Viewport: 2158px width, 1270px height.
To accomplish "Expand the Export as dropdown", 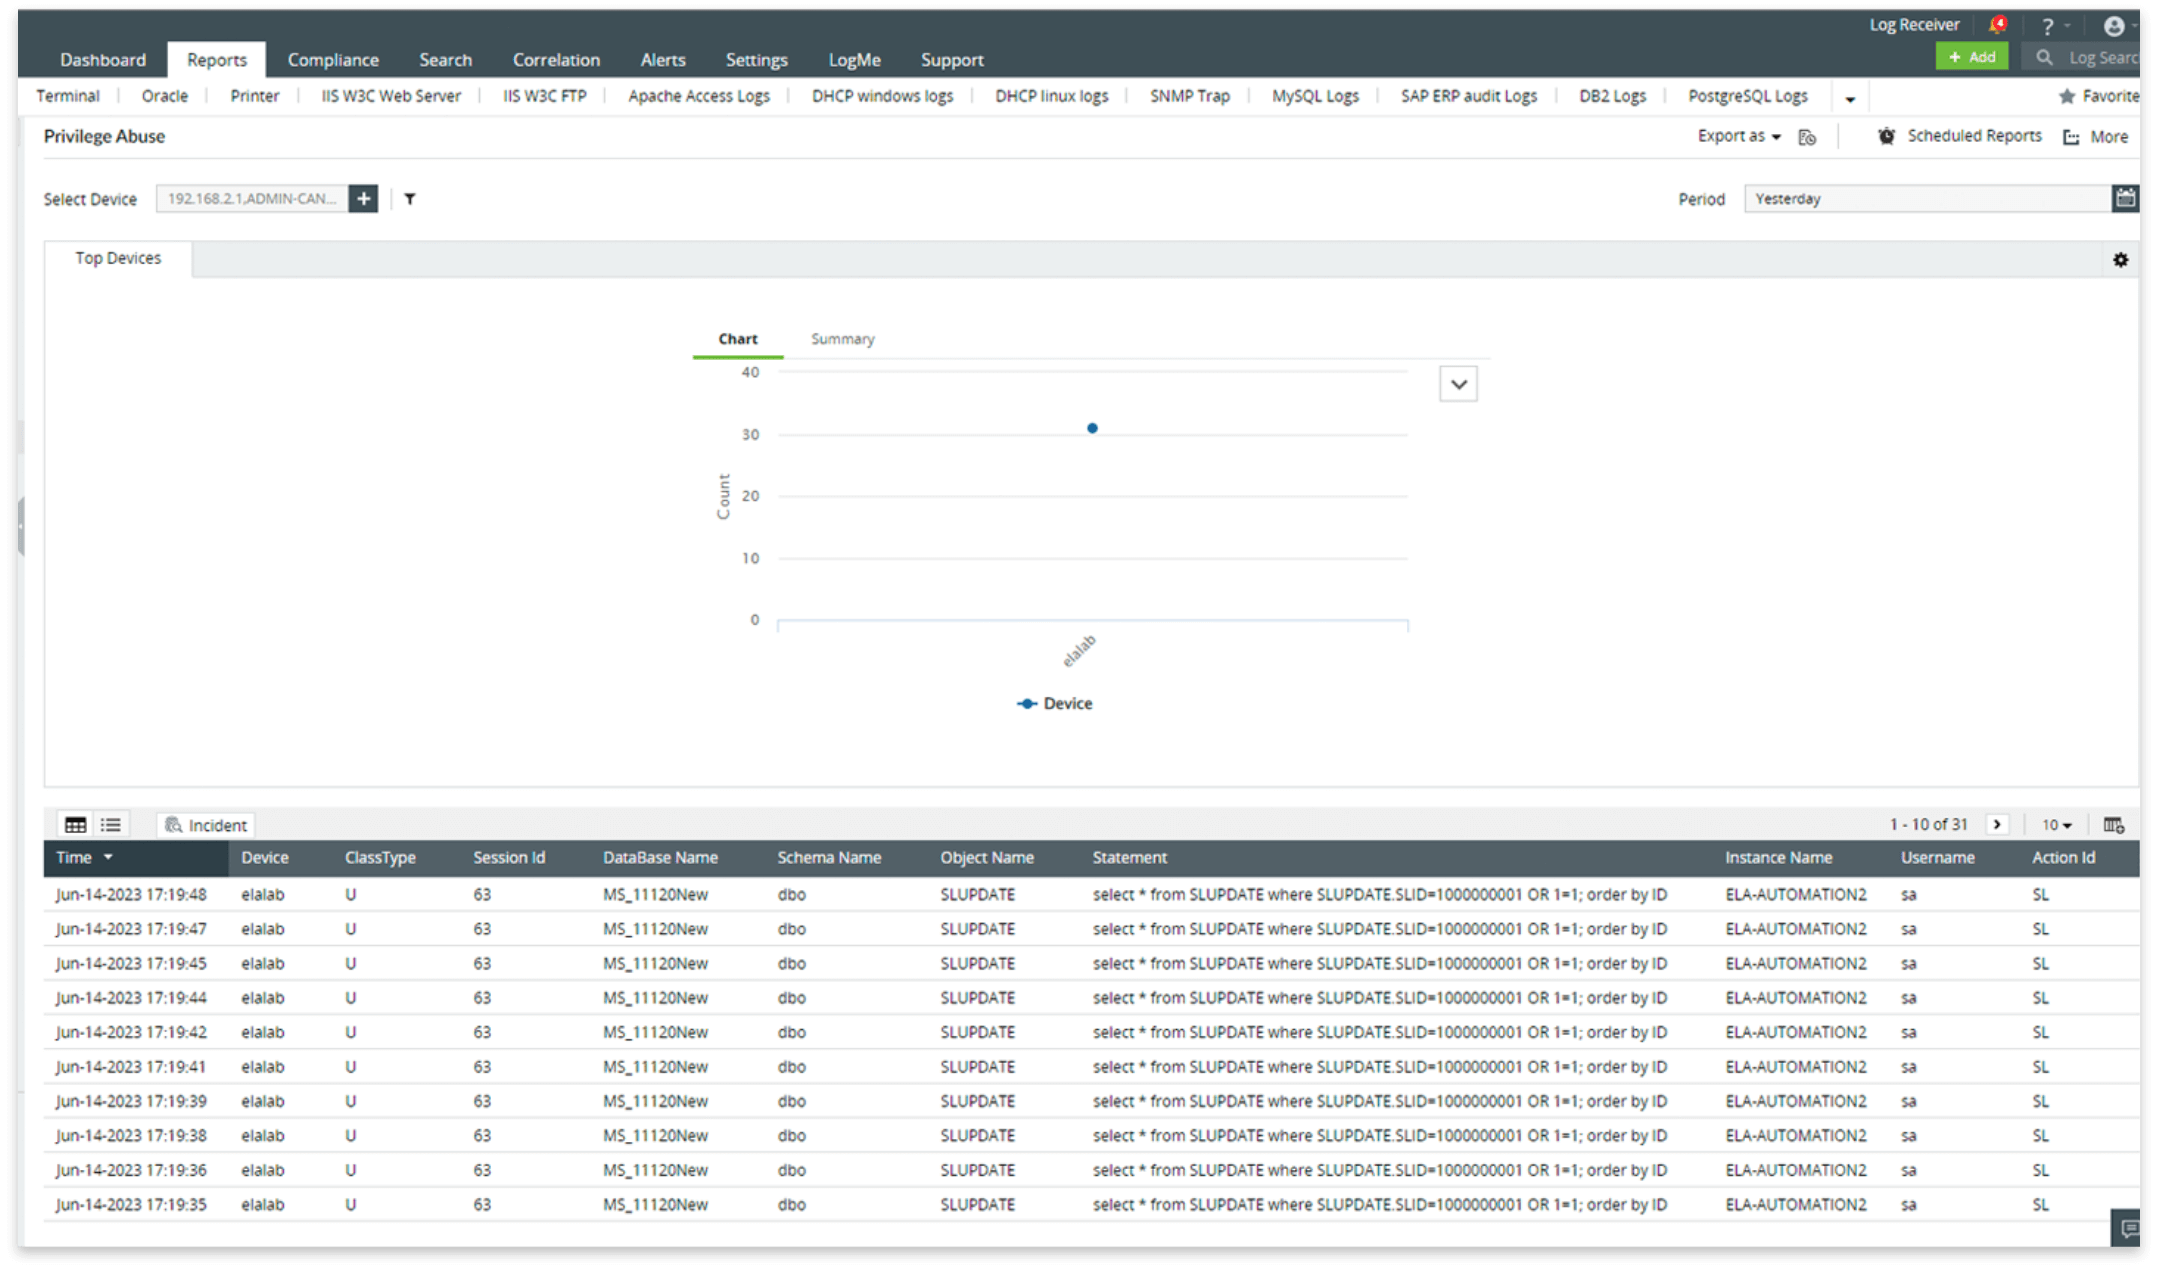I will tap(1739, 136).
